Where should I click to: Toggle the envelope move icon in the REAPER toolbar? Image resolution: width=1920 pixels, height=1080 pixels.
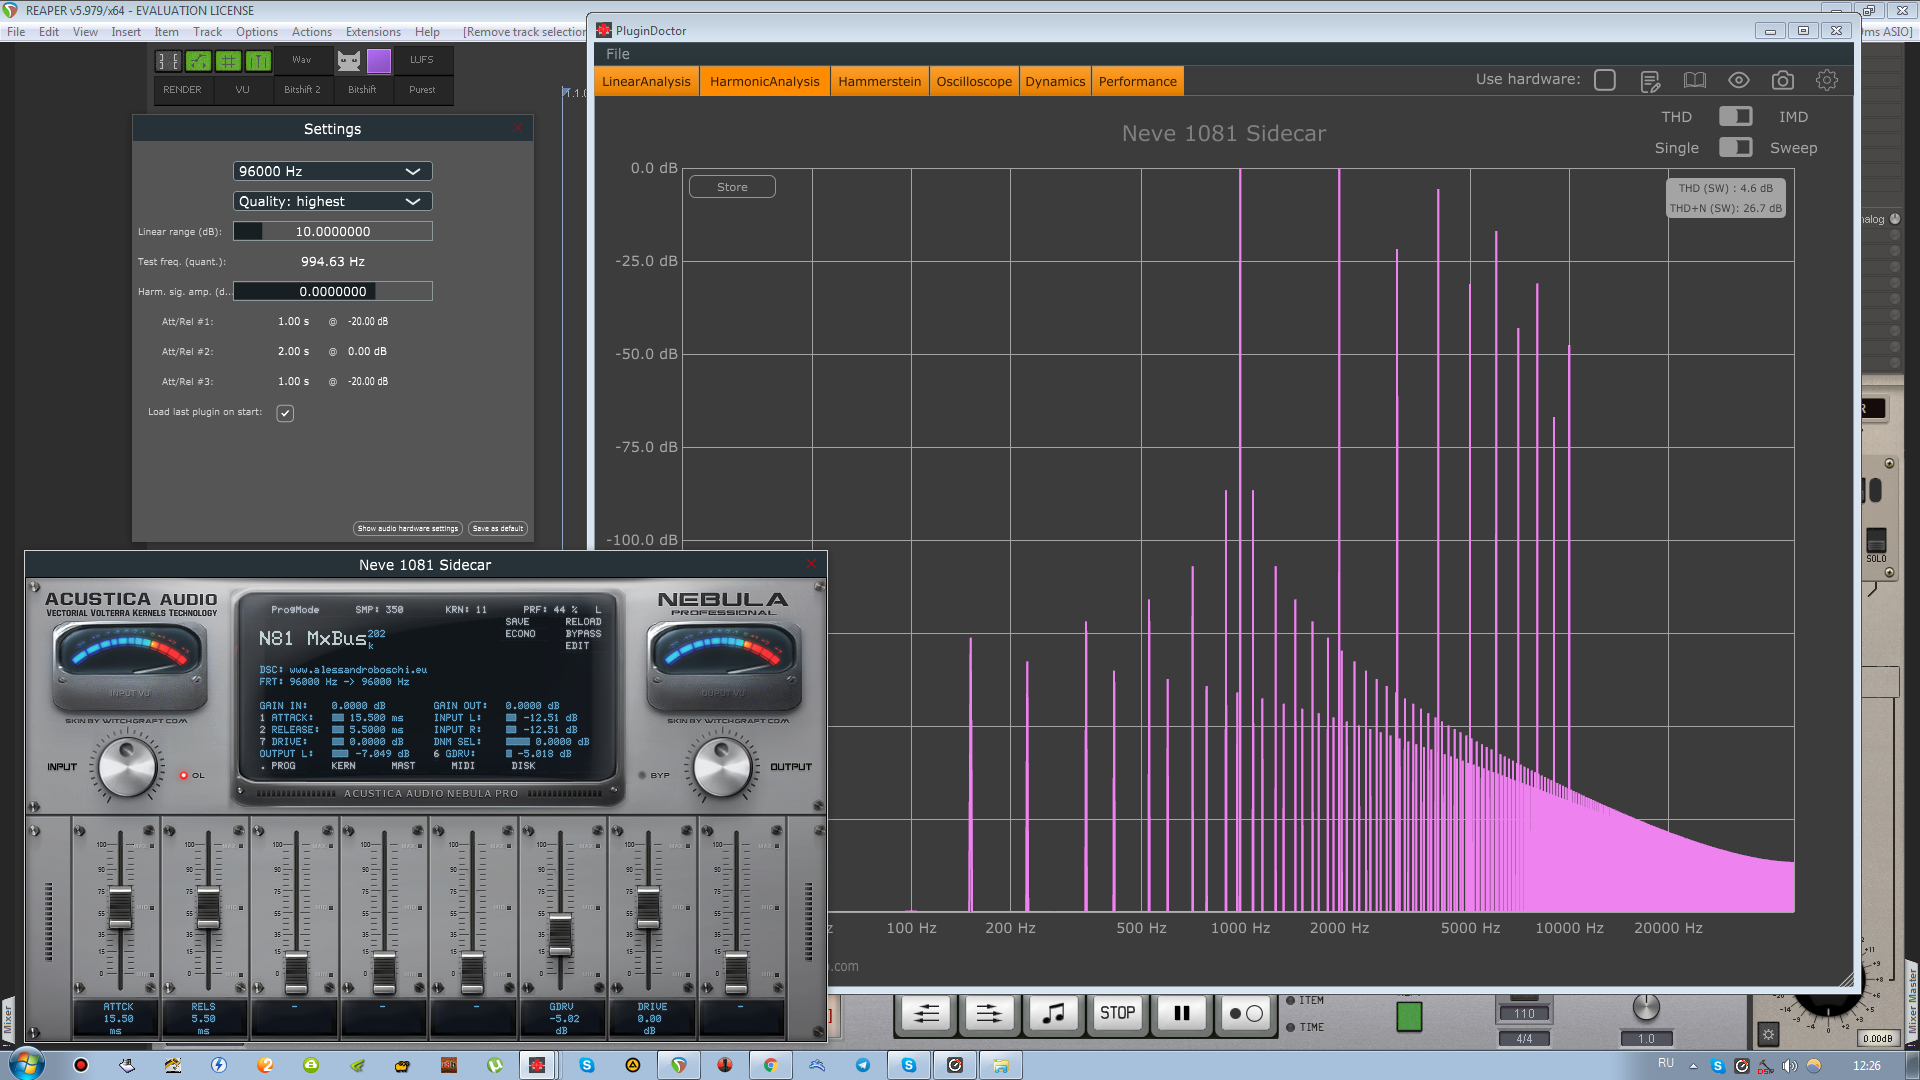(x=198, y=61)
